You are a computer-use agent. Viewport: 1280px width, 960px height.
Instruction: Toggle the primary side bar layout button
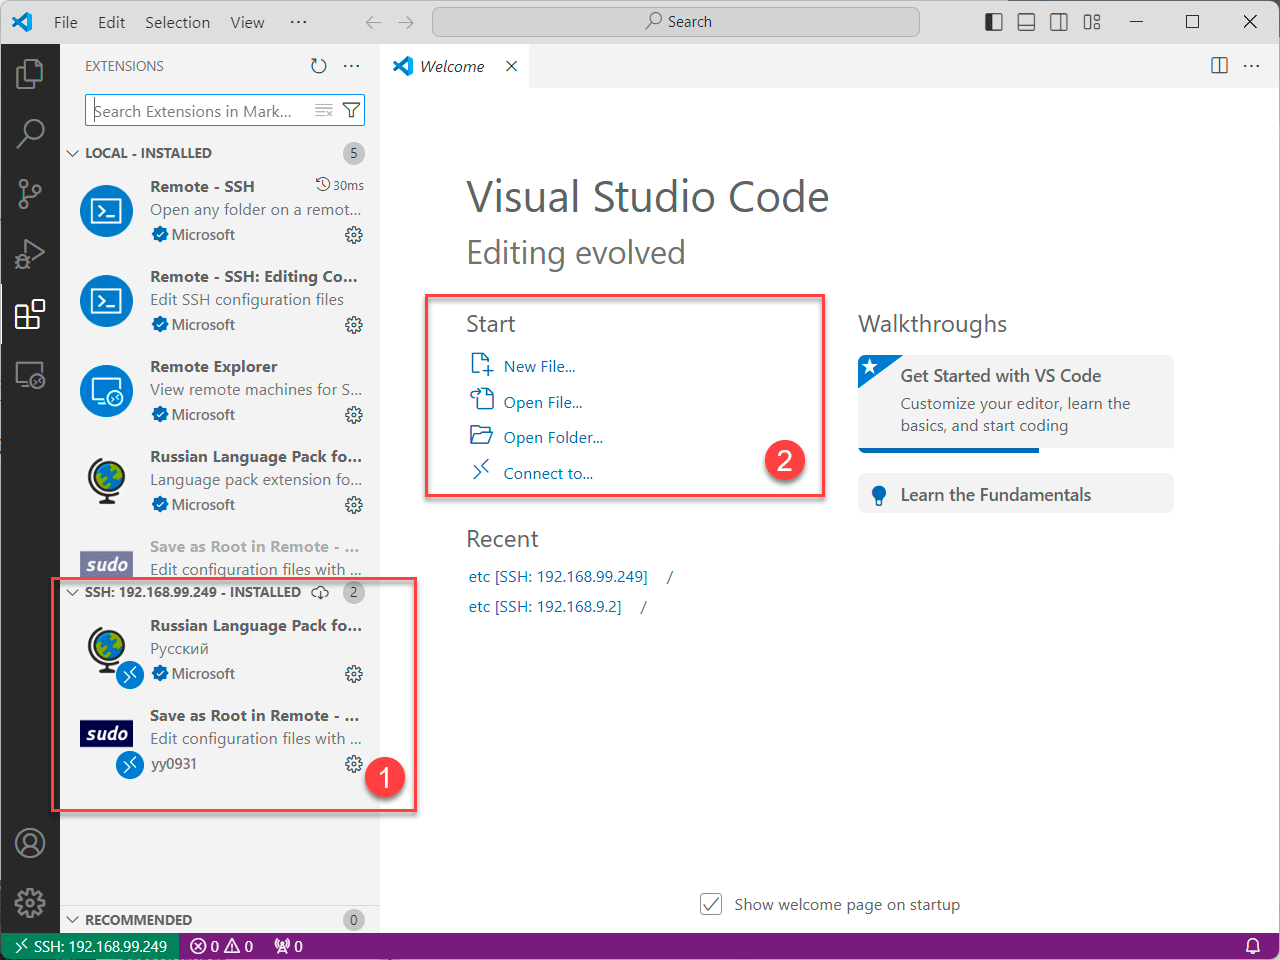(x=993, y=22)
